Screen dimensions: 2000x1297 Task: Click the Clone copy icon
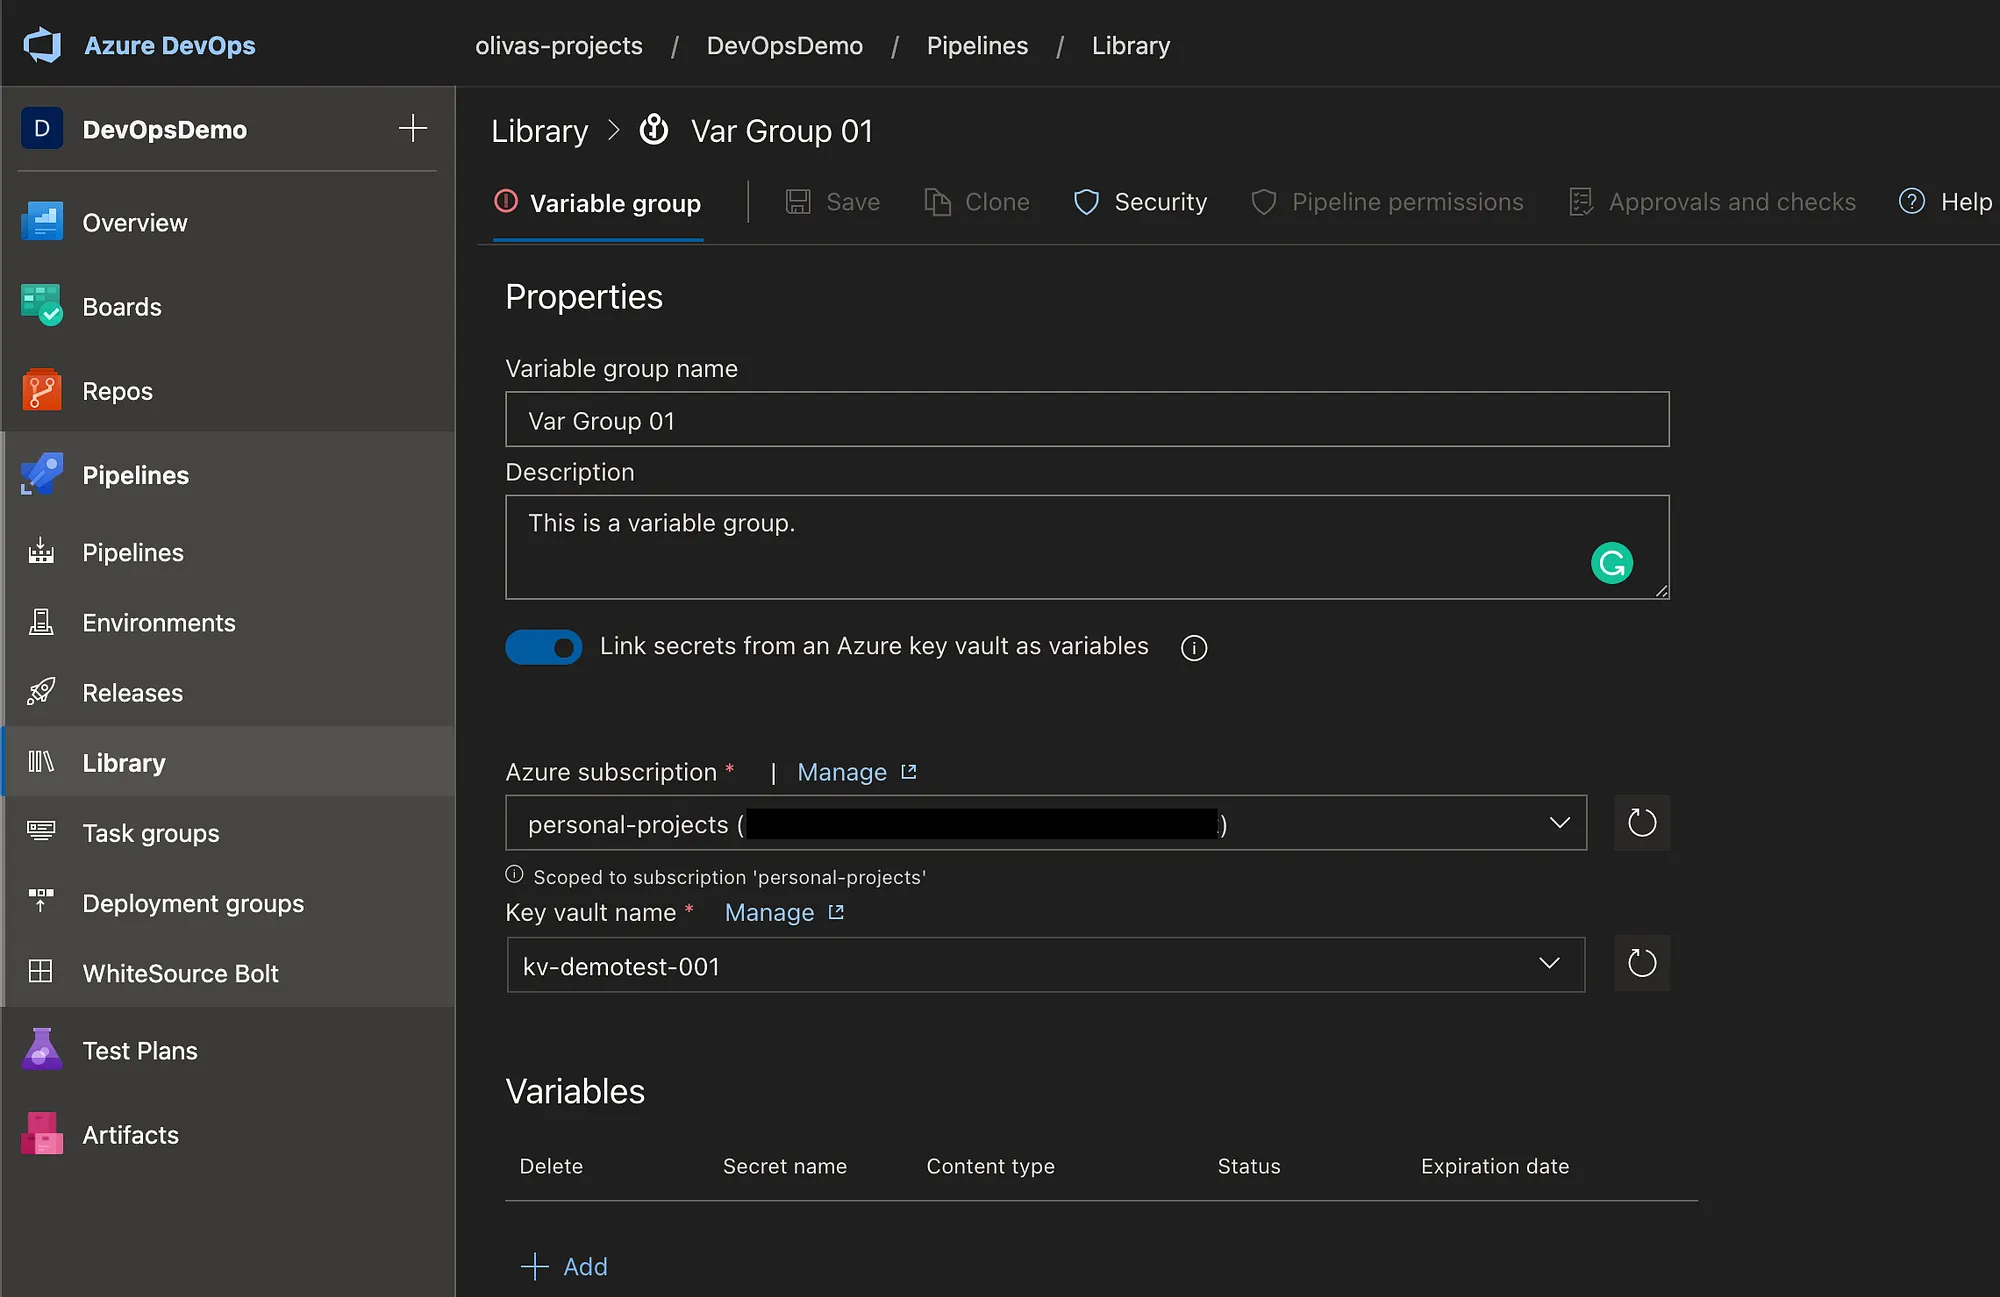[x=937, y=202]
